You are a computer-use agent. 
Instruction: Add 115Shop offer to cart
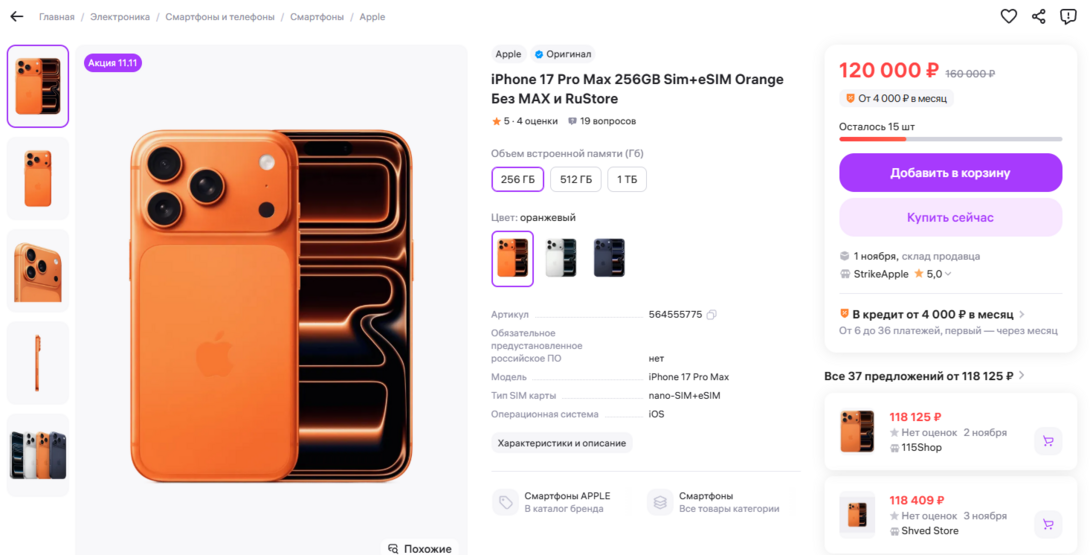click(1048, 441)
